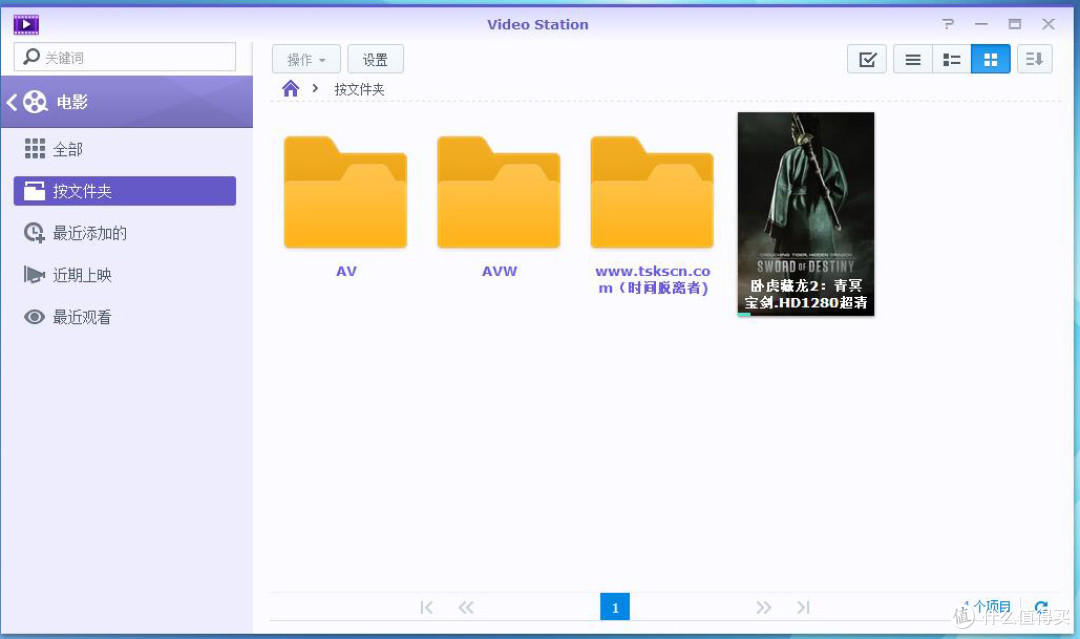Image resolution: width=1080 pixels, height=639 pixels.
Task: Open the AVW folder
Action: tap(499, 192)
